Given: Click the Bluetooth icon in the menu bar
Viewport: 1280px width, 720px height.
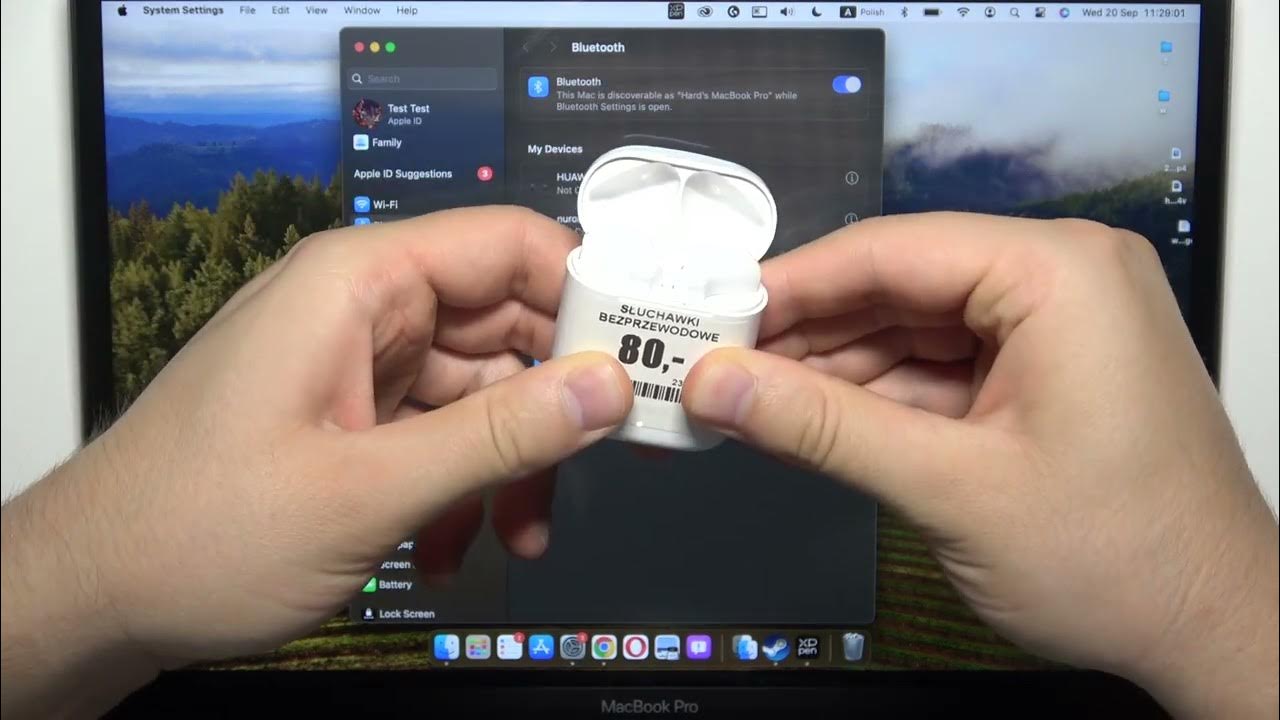Looking at the screenshot, I should [x=904, y=12].
